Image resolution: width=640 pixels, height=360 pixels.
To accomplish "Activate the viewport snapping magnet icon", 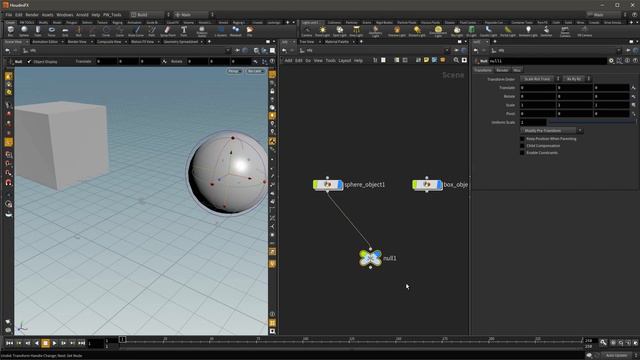I will [x=9, y=182].
